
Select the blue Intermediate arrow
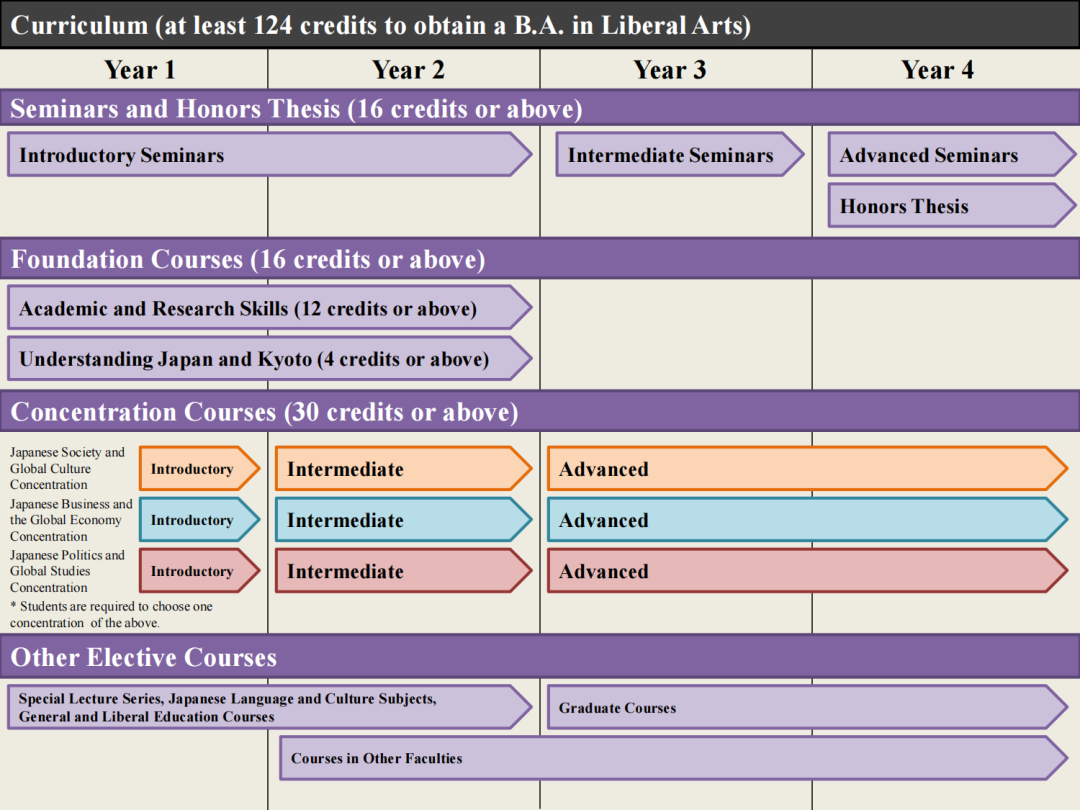click(x=402, y=520)
